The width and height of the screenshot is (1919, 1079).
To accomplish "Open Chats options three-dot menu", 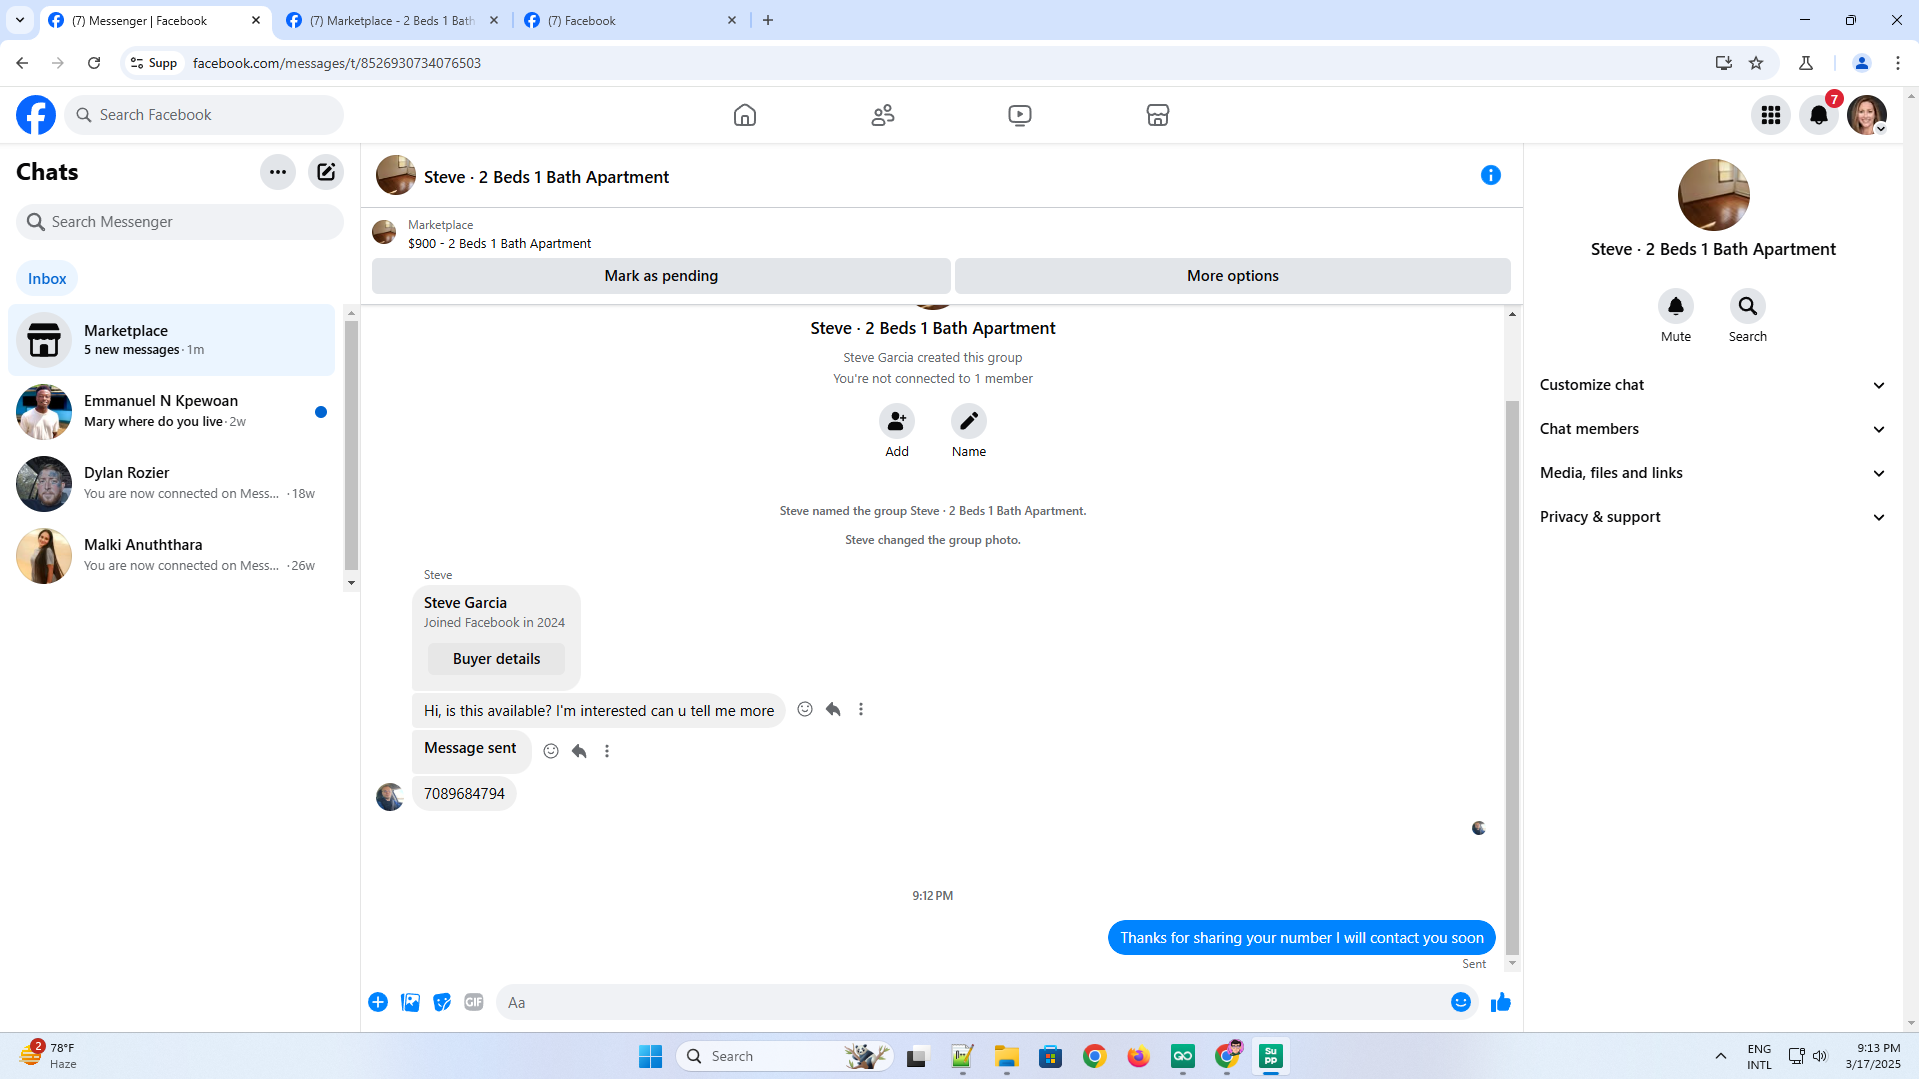I will pos(278,172).
